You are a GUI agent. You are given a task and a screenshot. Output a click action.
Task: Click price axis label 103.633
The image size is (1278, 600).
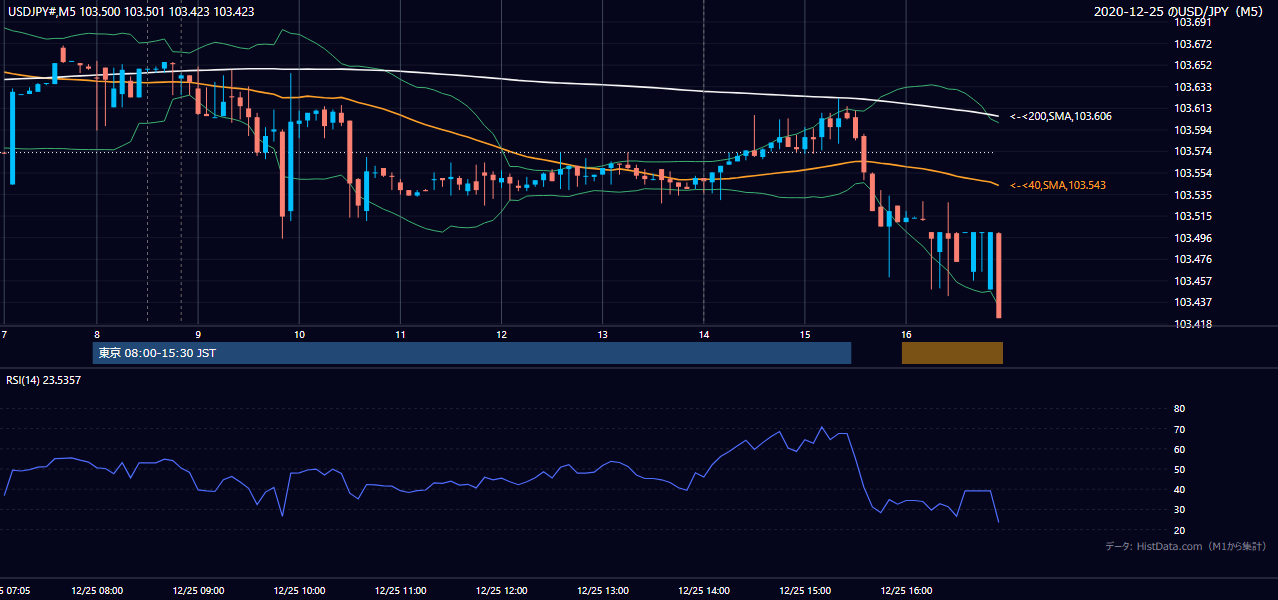[1193, 87]
